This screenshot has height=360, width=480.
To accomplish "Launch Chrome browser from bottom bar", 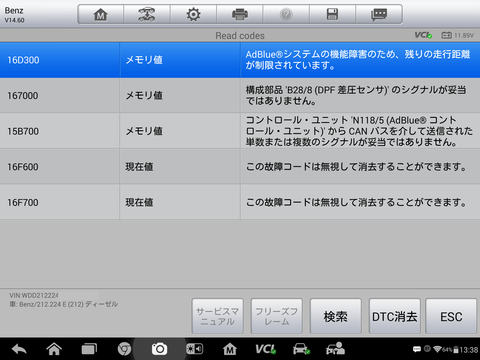I will pyautogui.click(x=124, y=349).
